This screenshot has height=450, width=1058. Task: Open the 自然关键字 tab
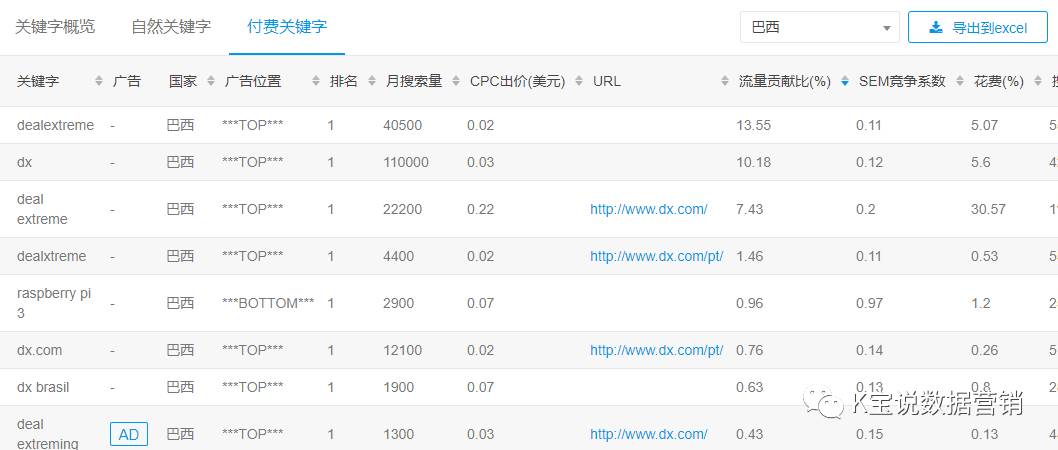pos(171,27)
